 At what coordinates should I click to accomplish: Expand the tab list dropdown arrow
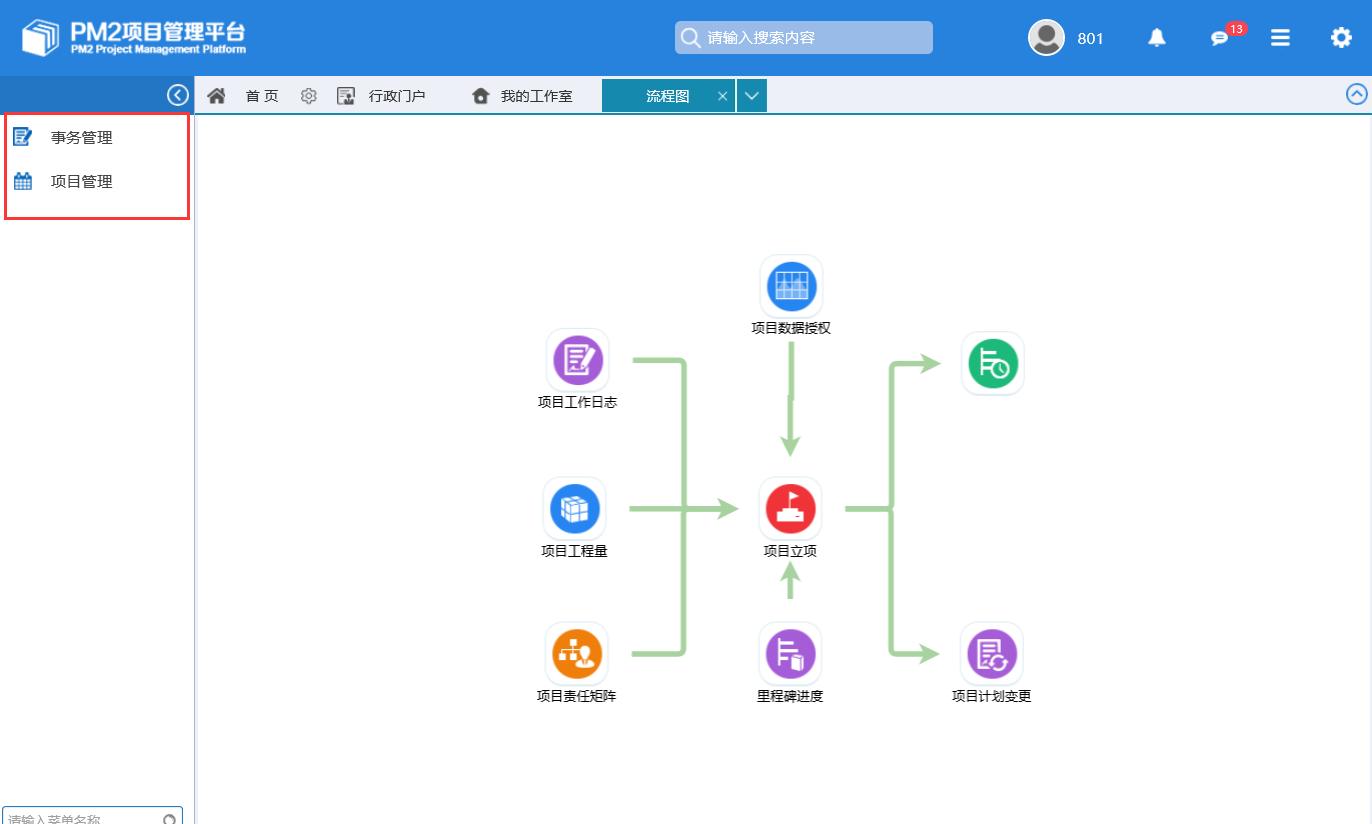(x=752, y=96)
